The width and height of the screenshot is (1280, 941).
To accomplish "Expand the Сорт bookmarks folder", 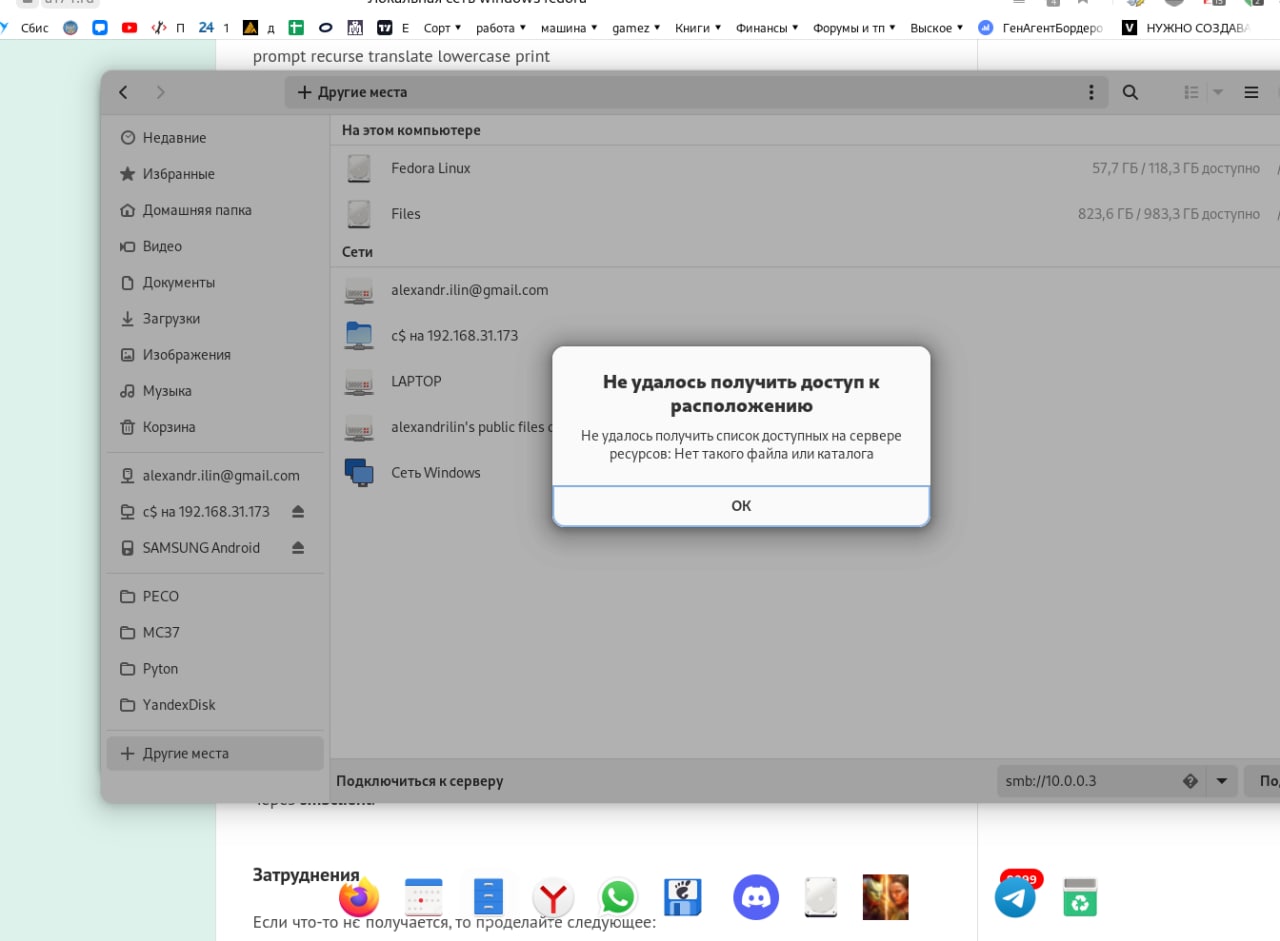I will (x=443, y=28).
